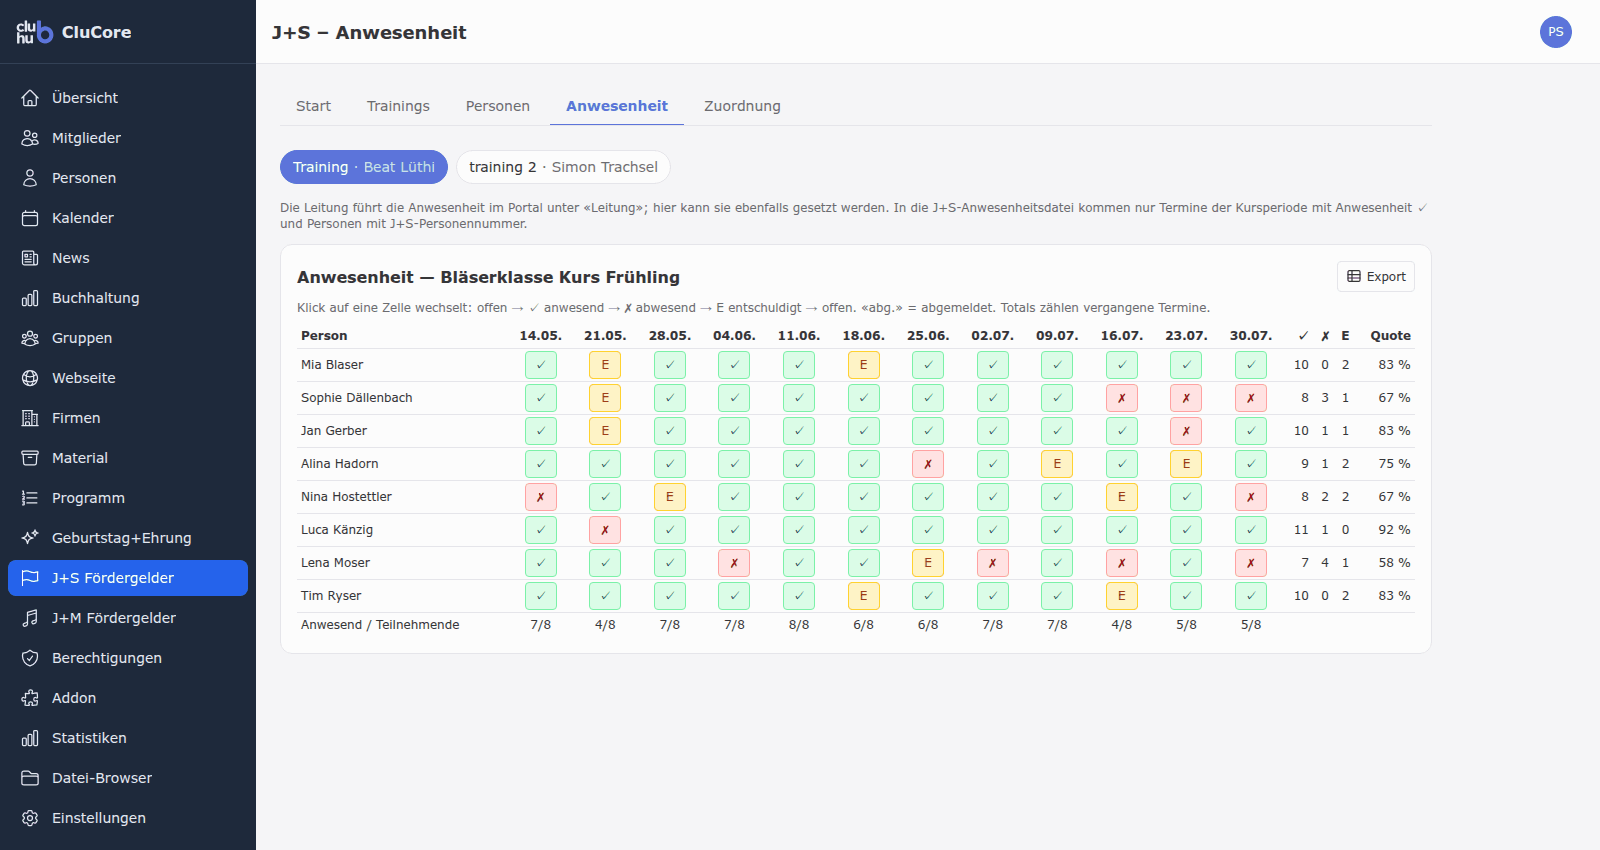Select the Gruppen icon
The height and width of the screenshot is (850, 1600).
pyautogui.click(x=30, y=338)
